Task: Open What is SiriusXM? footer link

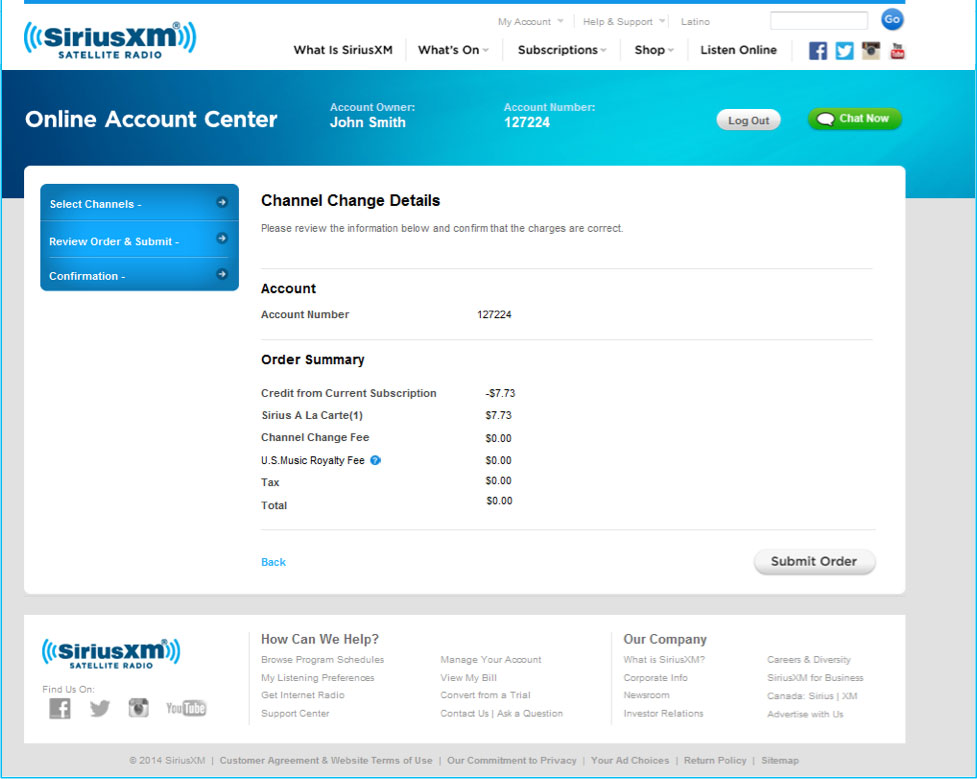Action: pos(664,659)
